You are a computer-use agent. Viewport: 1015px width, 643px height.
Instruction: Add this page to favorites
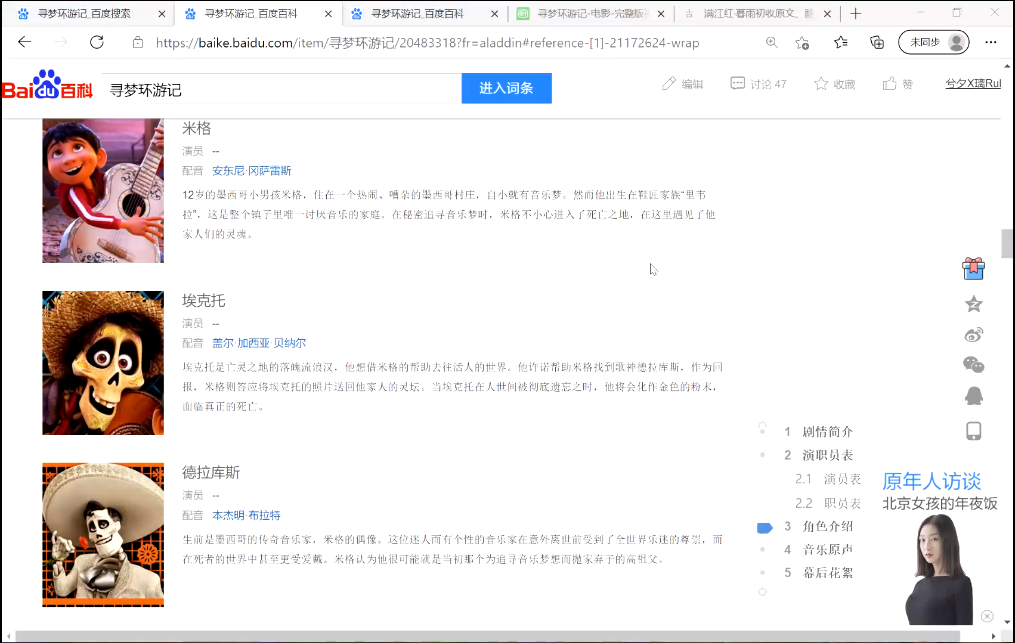click(803, 43)
